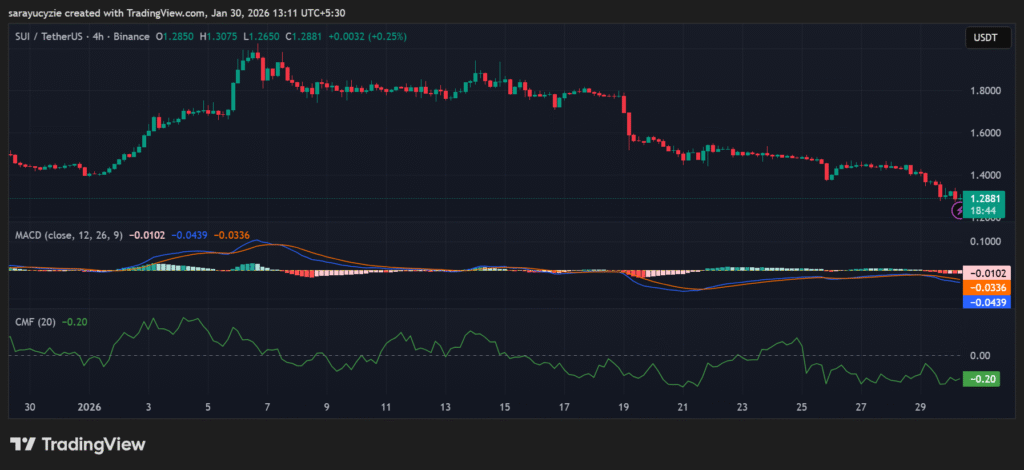Click the purple lightning bolt icon
The image size is (1024, 470).
pyautogui.click(x=958, y=211)
